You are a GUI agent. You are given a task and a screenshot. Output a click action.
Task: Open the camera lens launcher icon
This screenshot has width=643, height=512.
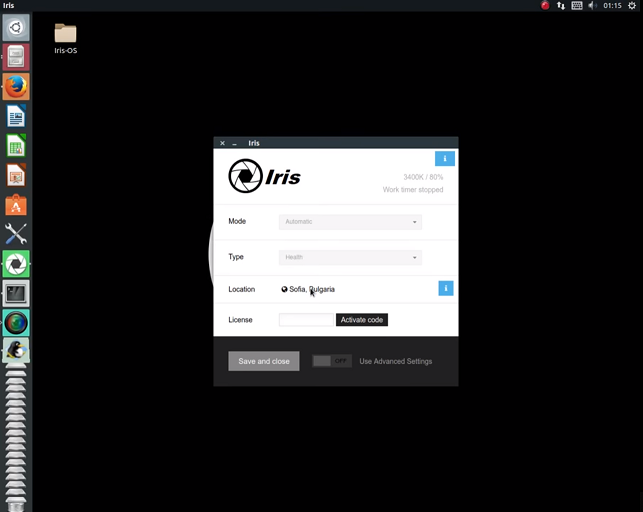coord(16,323)
